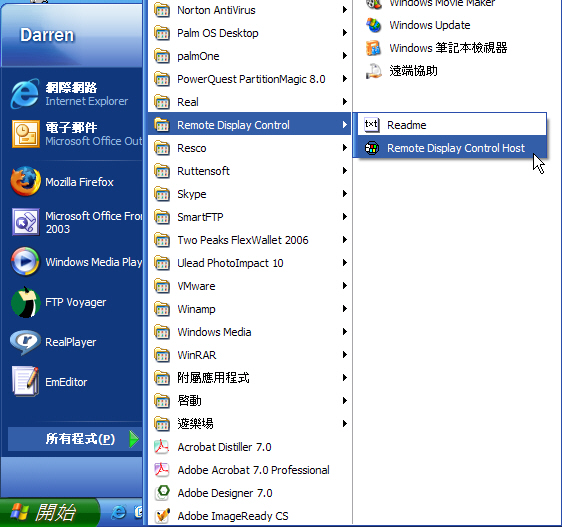Image resolution: width=562 pixels, height=527 pixels.
Task: Open the 遊樂場 games group
Action: point(249,424)
